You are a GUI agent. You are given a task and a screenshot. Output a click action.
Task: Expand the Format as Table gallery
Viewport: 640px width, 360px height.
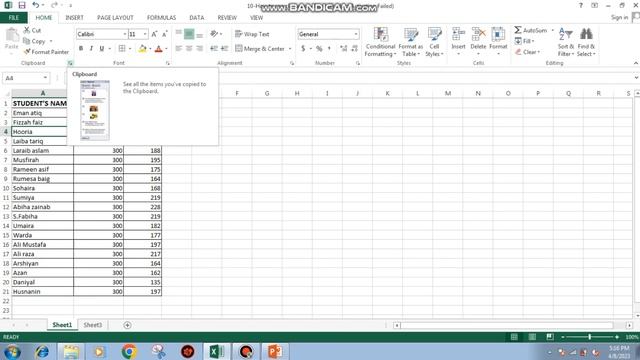tap(411, 42)
